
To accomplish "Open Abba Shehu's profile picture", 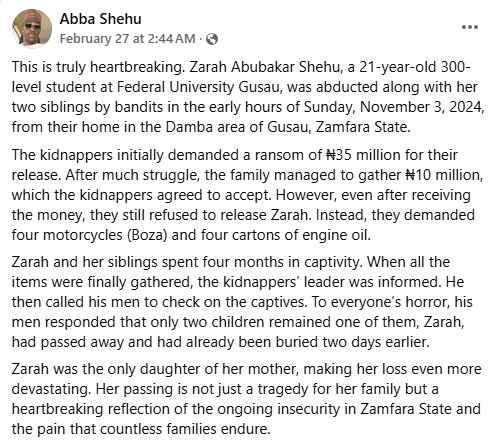I will (32, 28).
